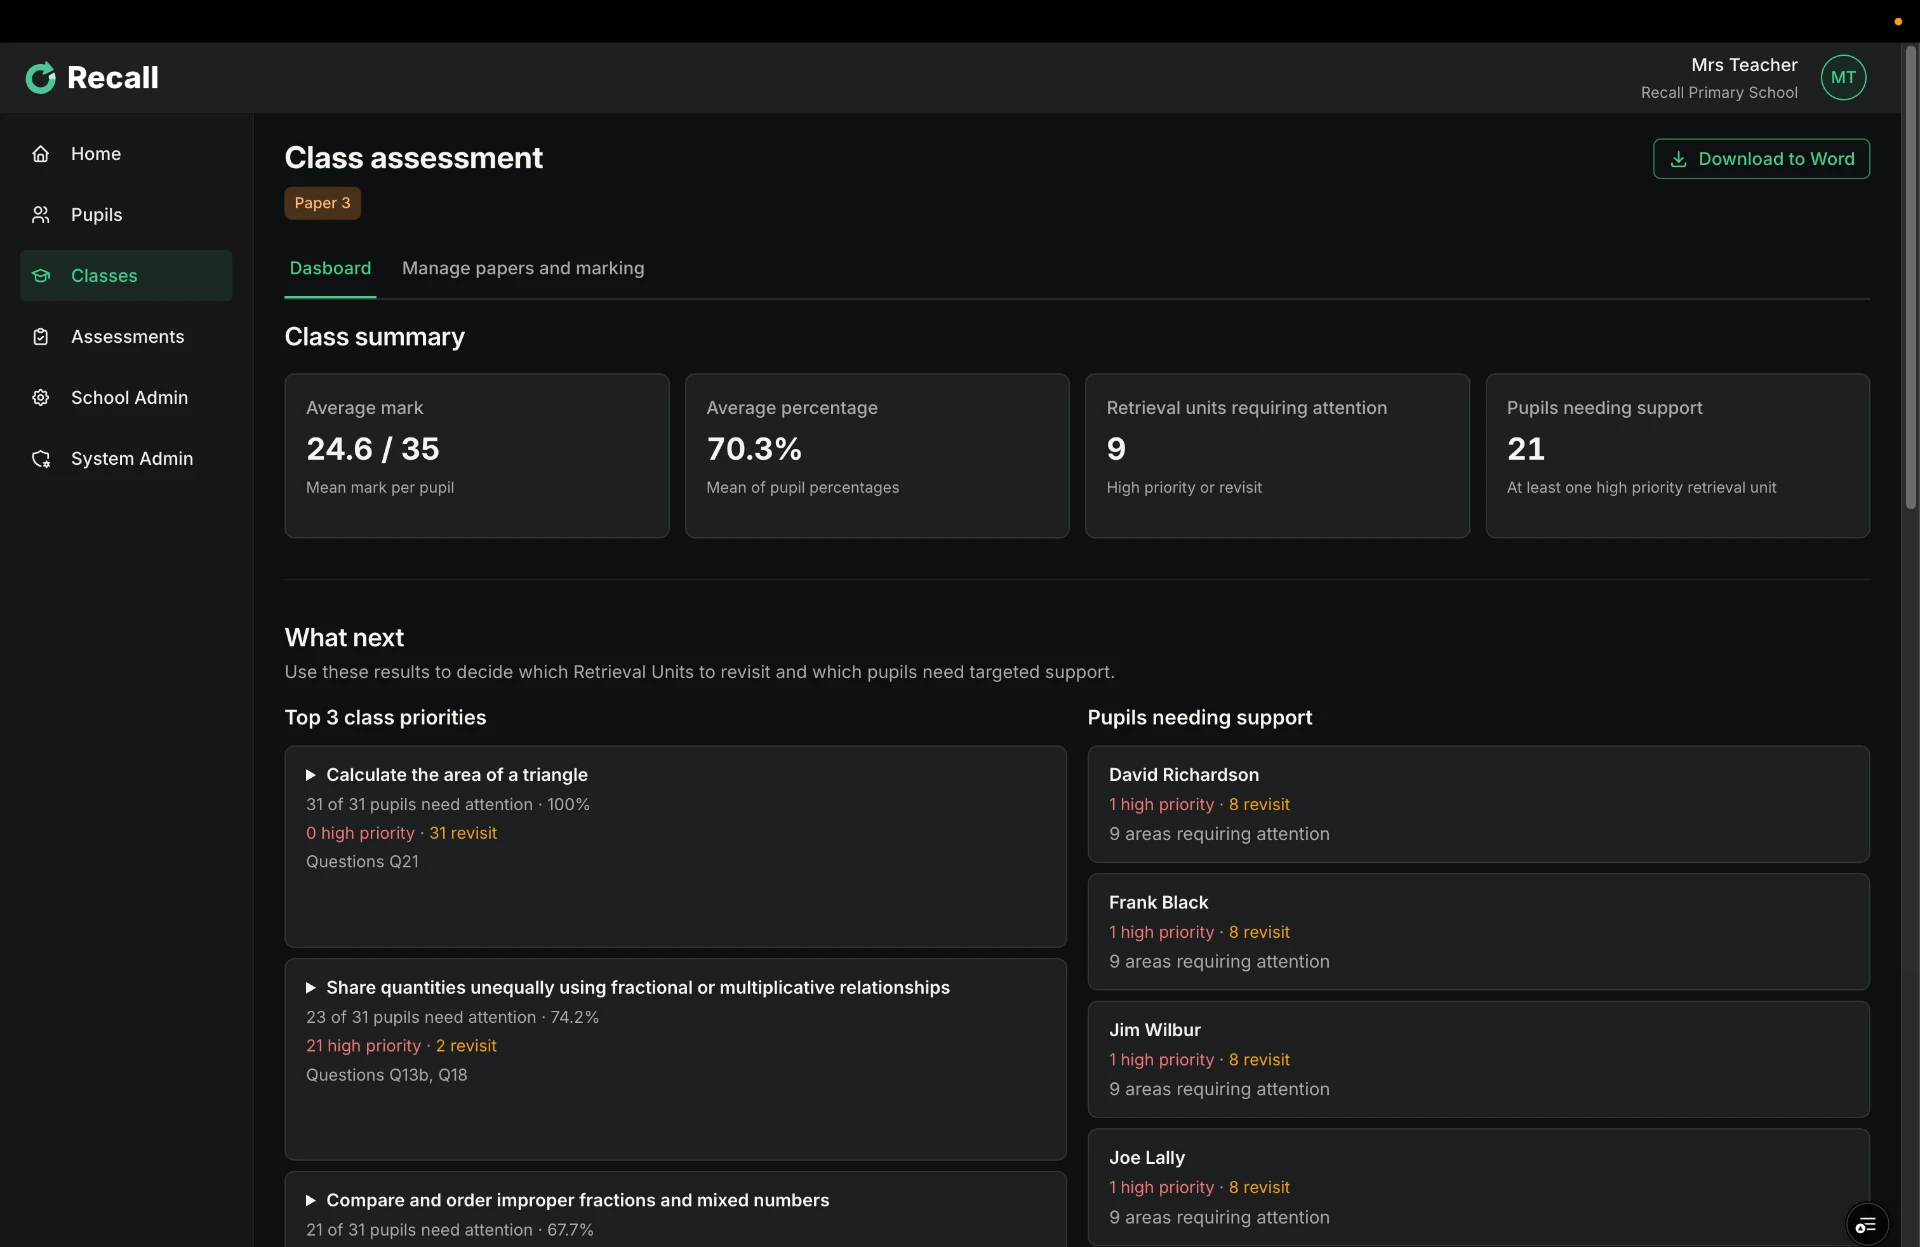
Task: Click the Recall brand name
Action: pyautogui.click(x=112, y=78)
